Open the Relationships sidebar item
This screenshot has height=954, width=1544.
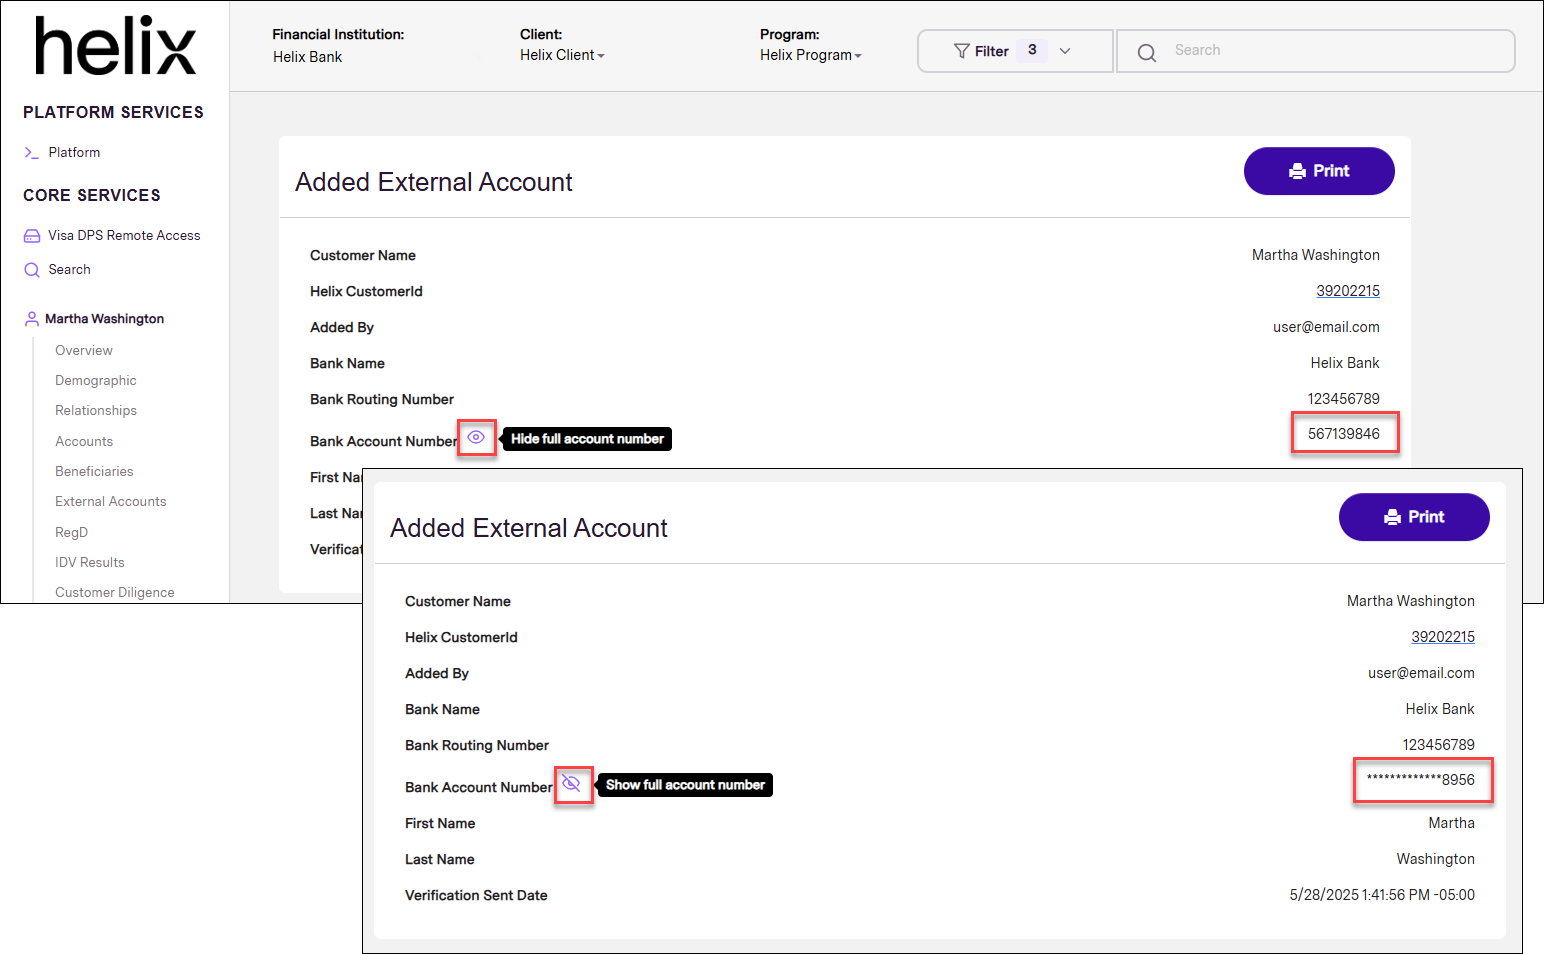(96, 411)
